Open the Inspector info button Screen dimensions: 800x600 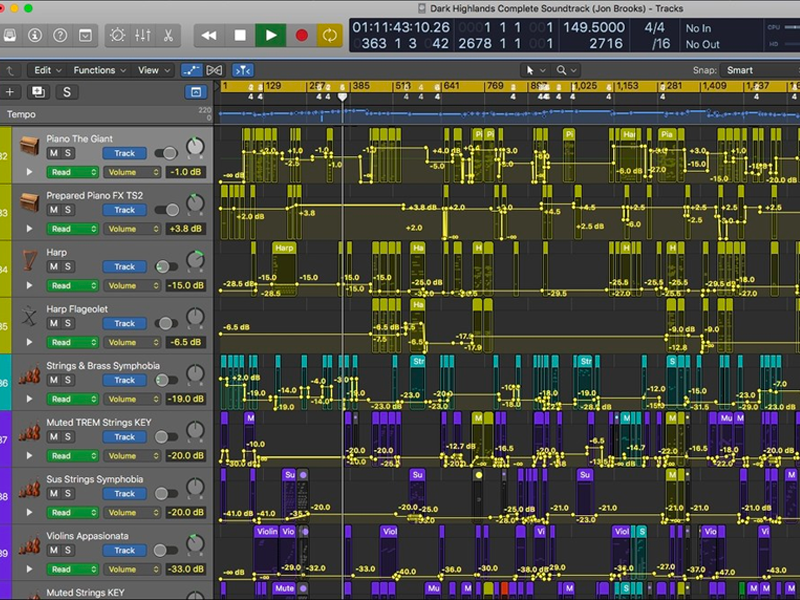click(35, 35)
